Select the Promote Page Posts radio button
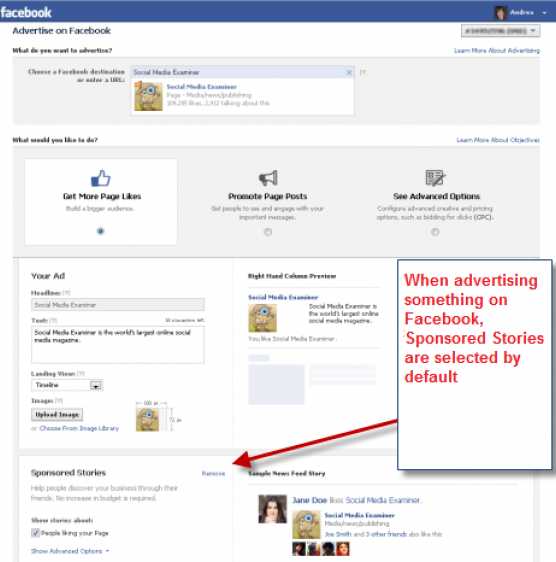Image resolution: width=556 pixels, height=562 pixels. point(268,232)
